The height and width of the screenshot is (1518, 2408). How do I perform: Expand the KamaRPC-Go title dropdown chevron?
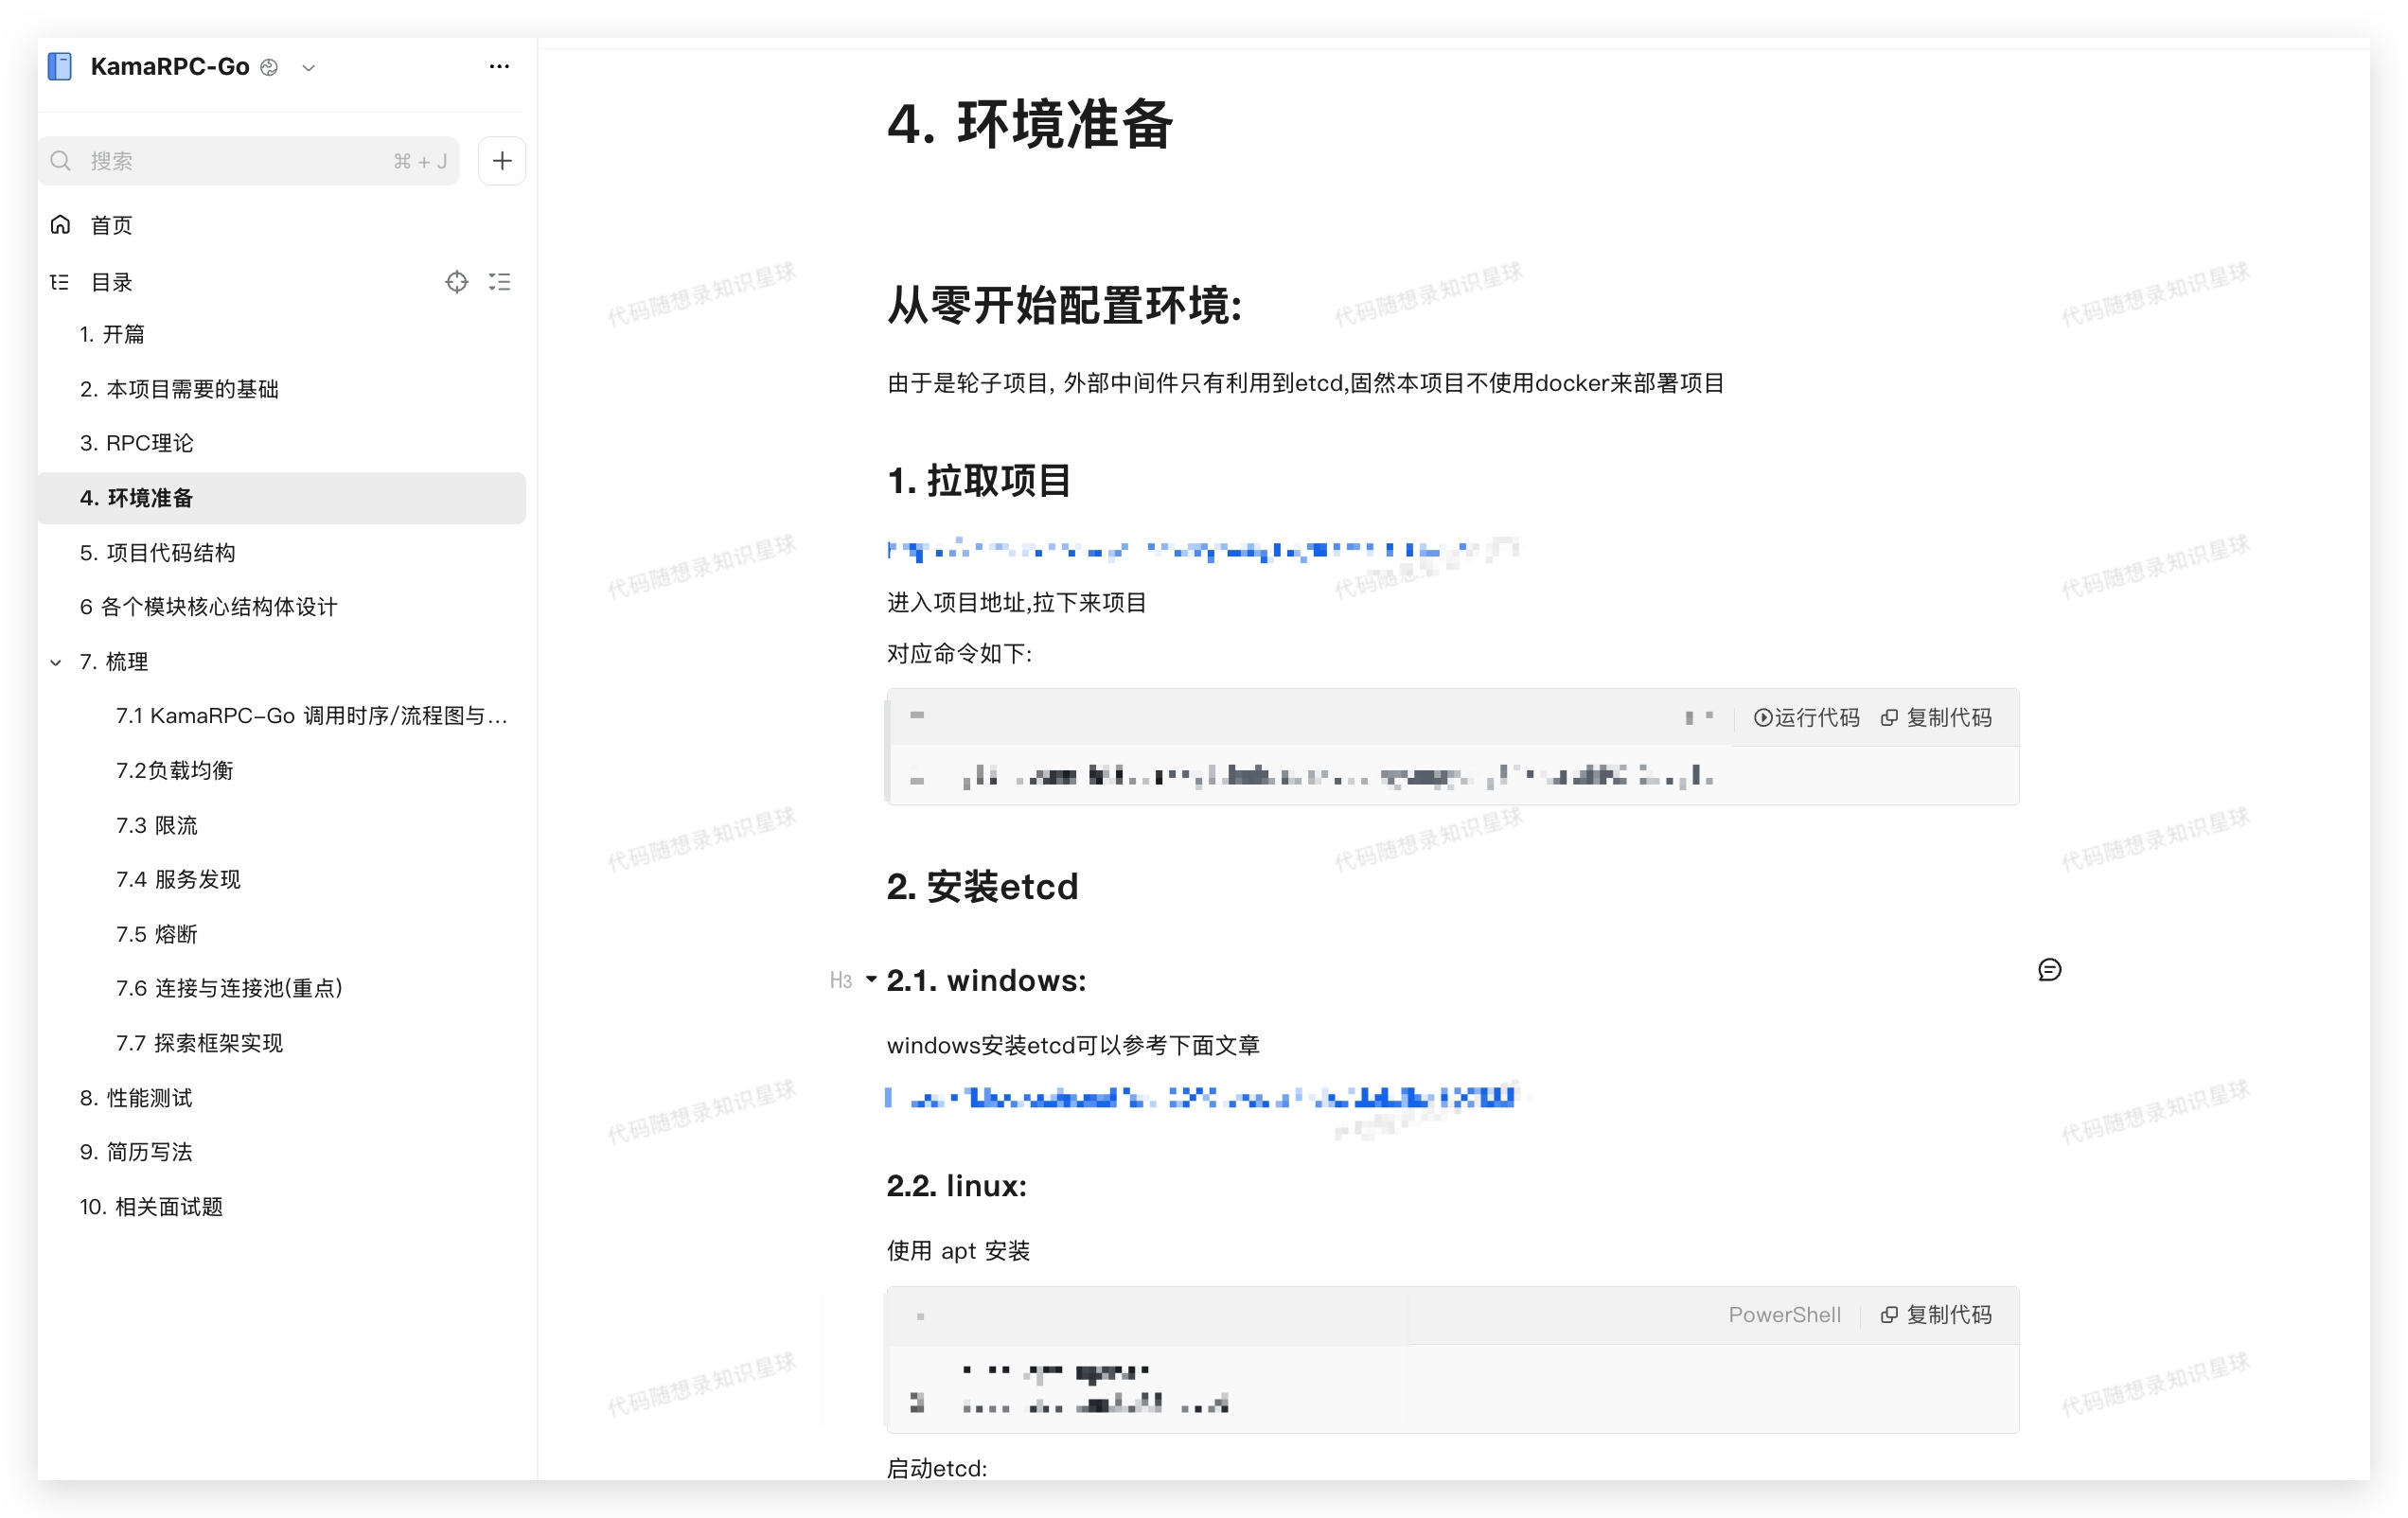(x=309, y=68)
